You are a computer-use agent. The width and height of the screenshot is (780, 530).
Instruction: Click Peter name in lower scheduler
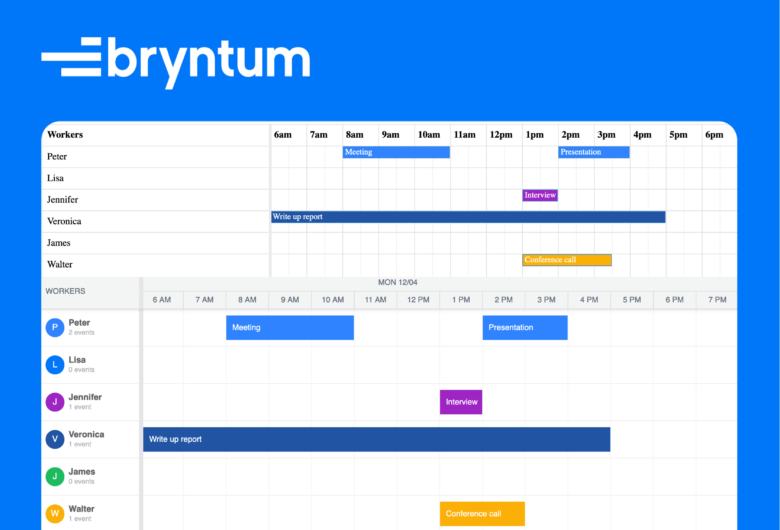79,323
